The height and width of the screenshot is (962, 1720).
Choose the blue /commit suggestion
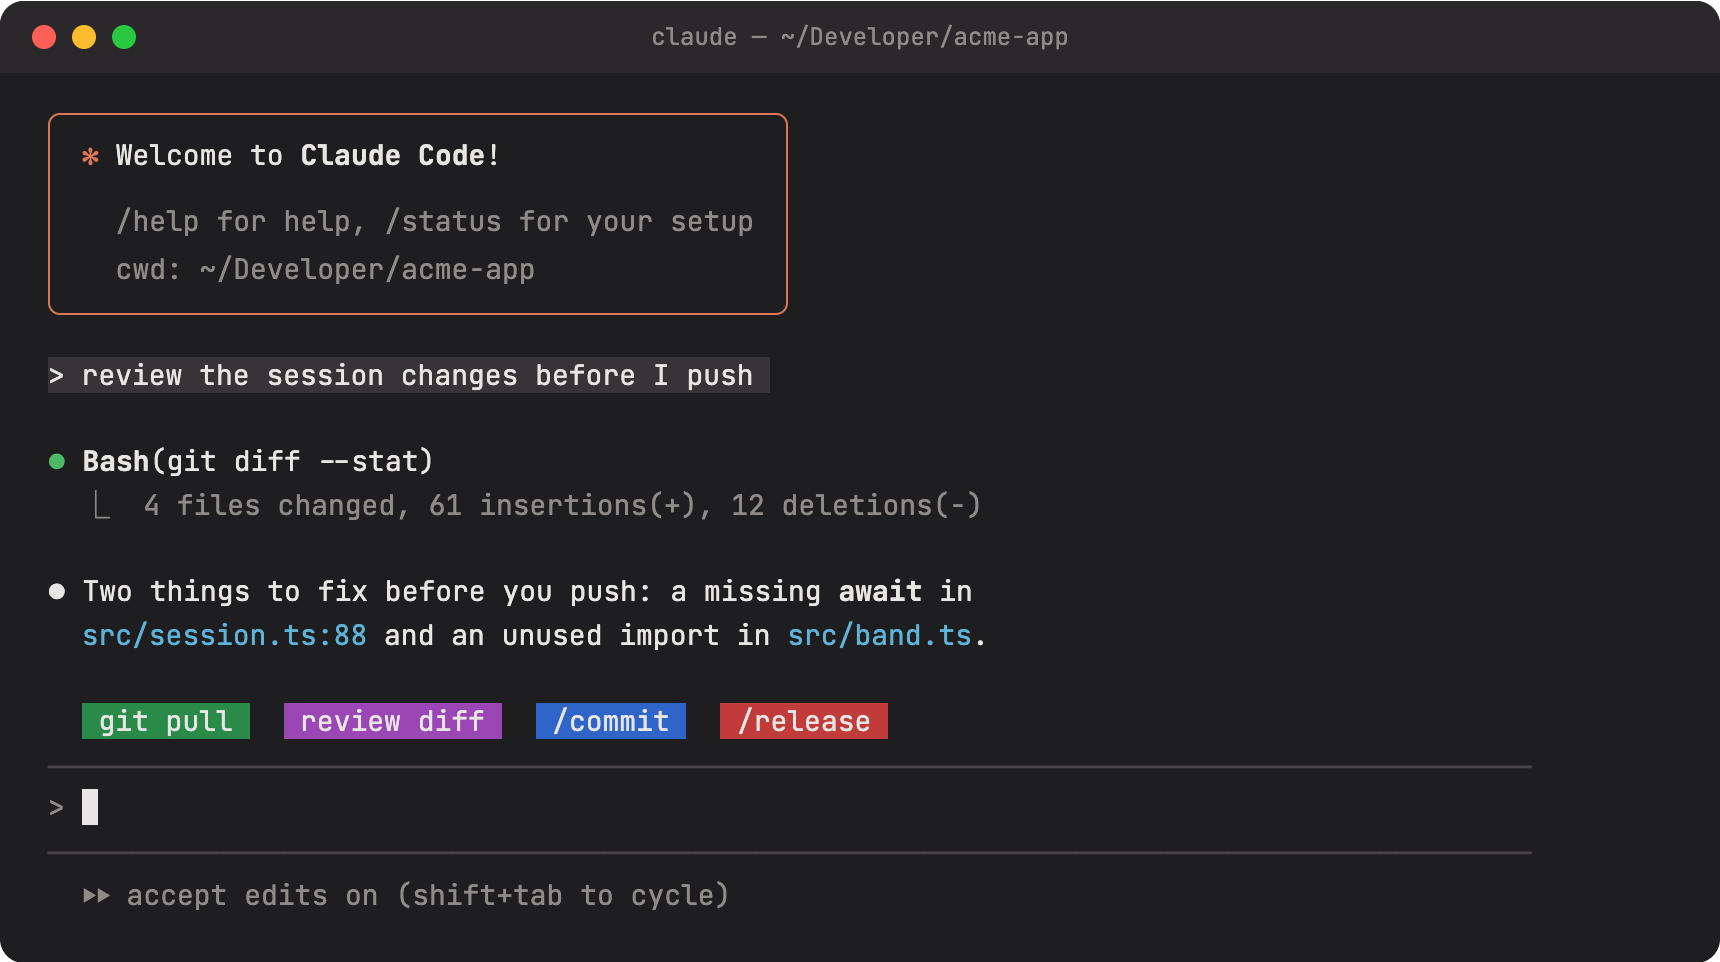(x=611, y=721)
